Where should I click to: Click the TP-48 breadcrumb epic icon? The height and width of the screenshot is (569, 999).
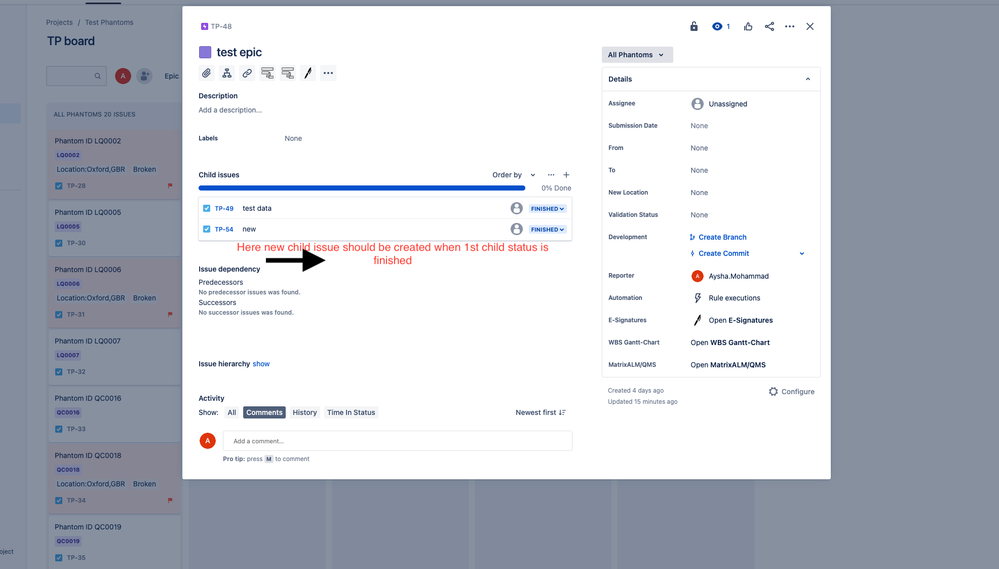pos(205,26)
